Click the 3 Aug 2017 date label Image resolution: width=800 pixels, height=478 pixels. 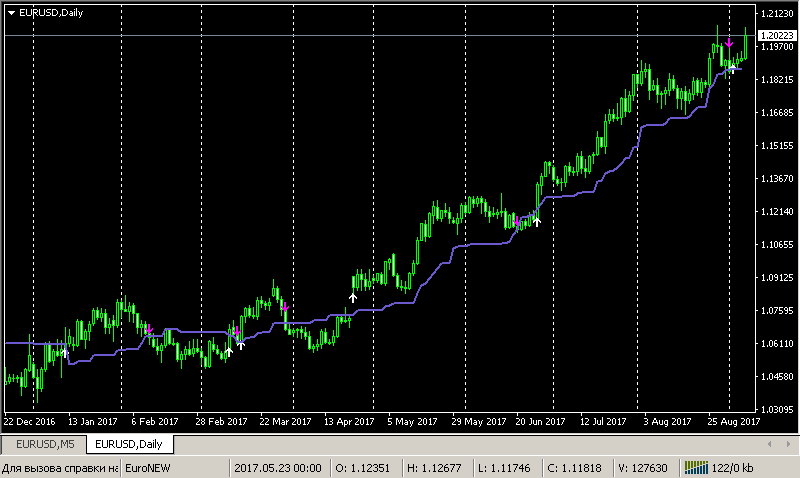point(667,422)
